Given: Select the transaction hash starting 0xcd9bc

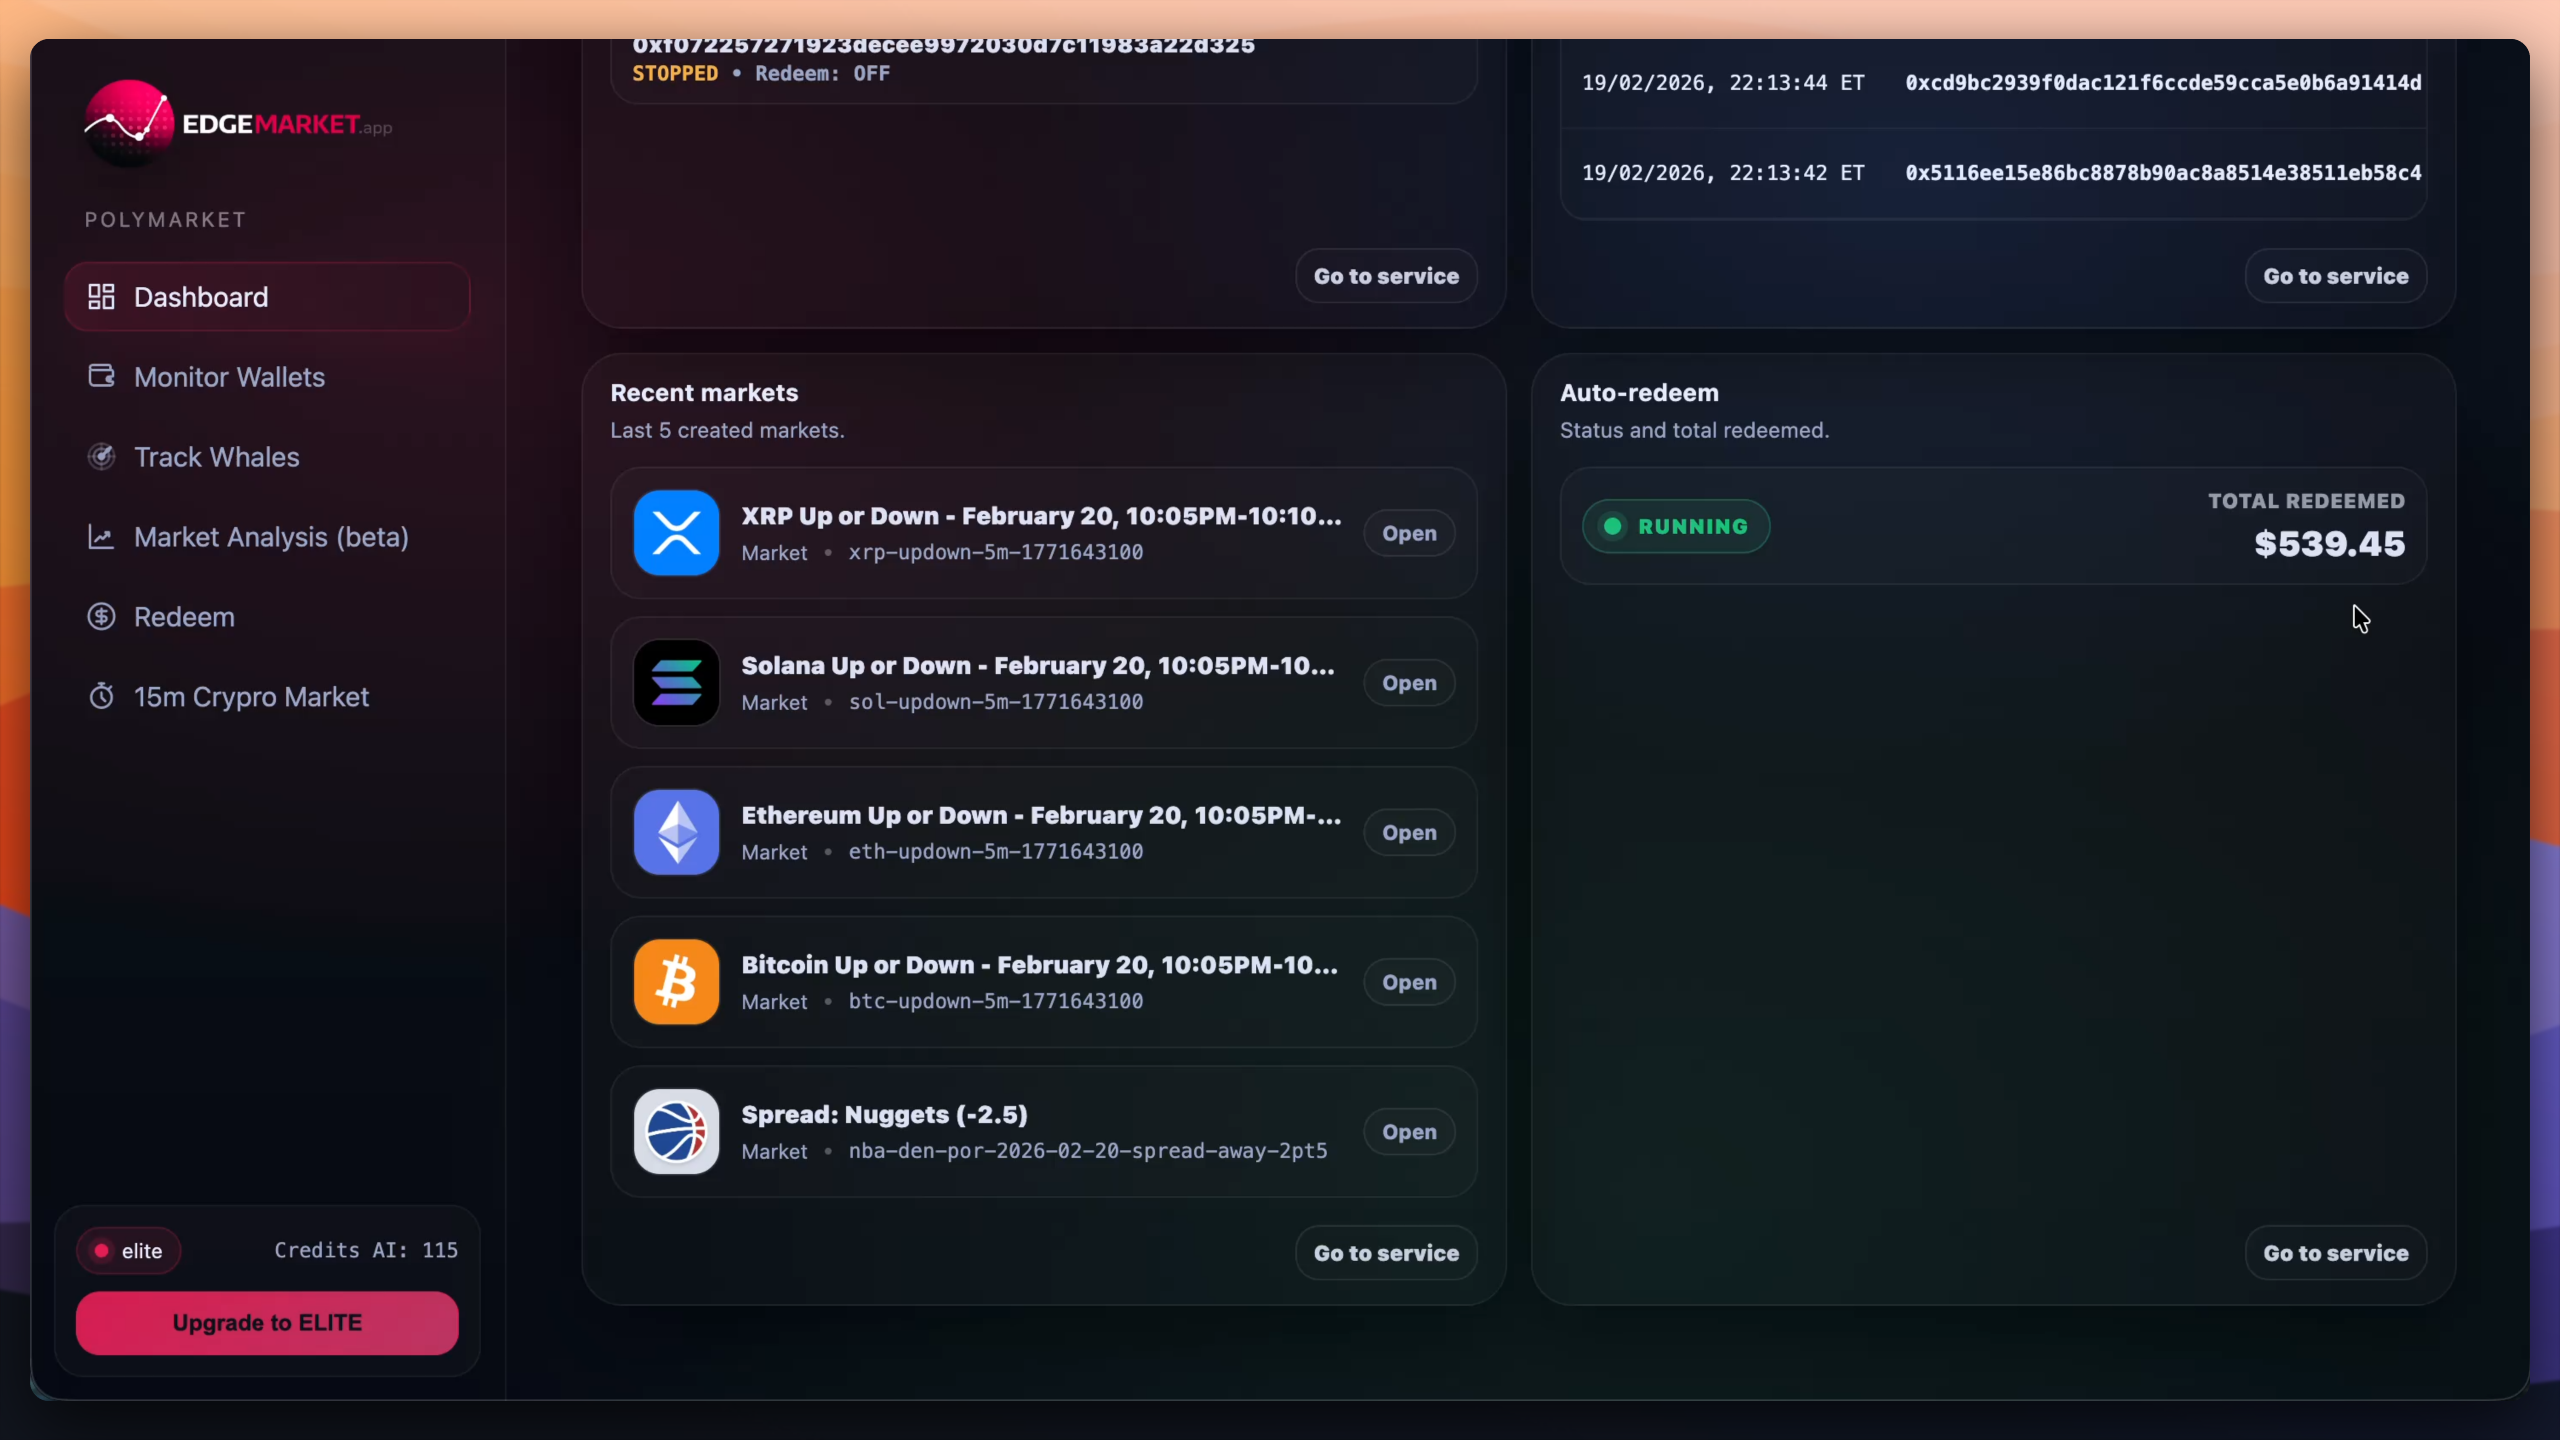Looking at the screenshot, I should point(2162,82).
